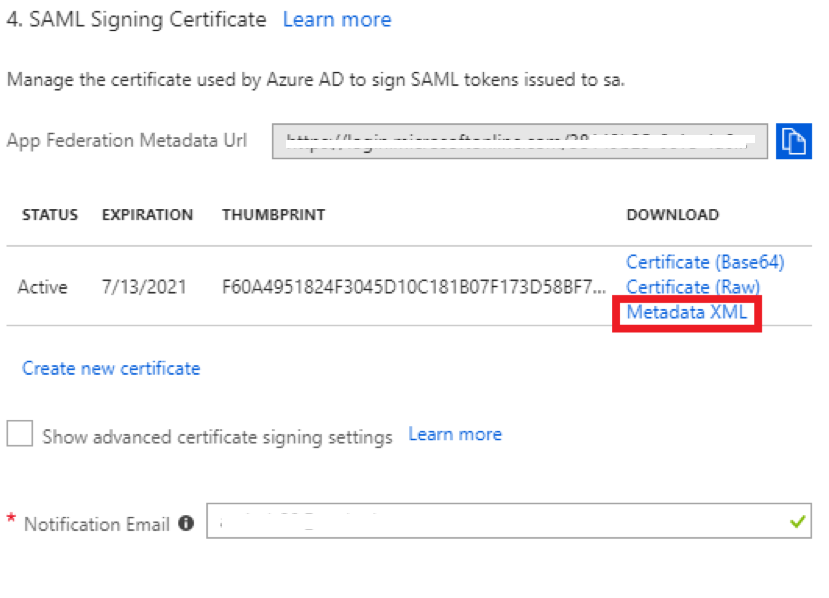Enable Show advanced certificate signing settings
Screen dimensions: 829x598
(21, 435)
